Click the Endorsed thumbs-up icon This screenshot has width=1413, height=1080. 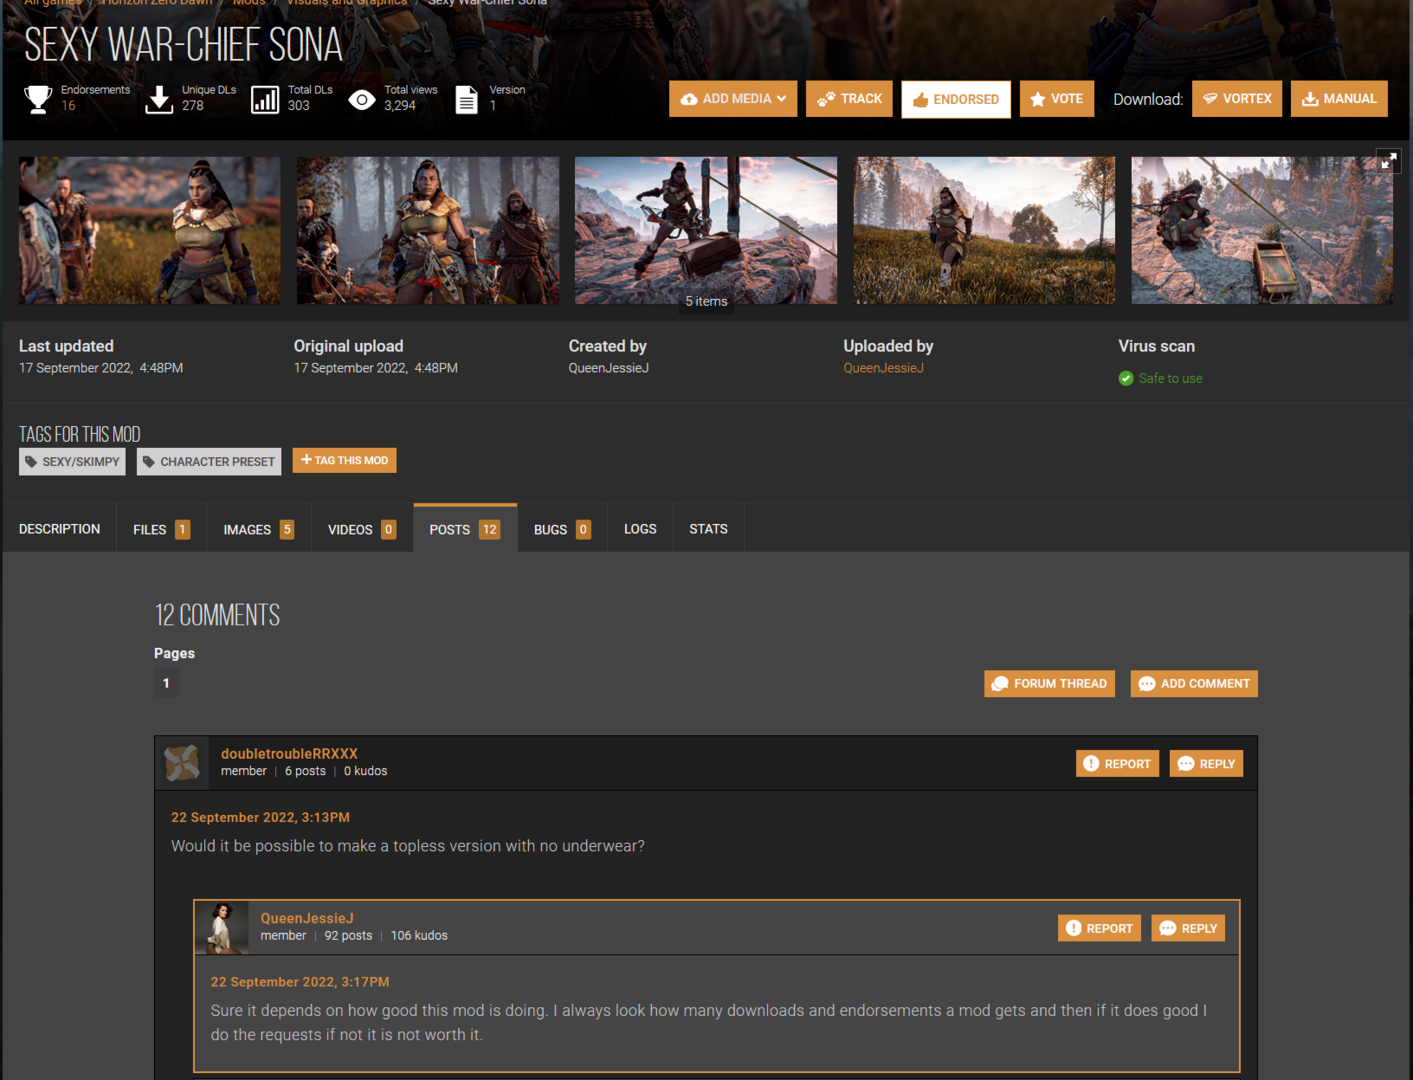(921, 99)
